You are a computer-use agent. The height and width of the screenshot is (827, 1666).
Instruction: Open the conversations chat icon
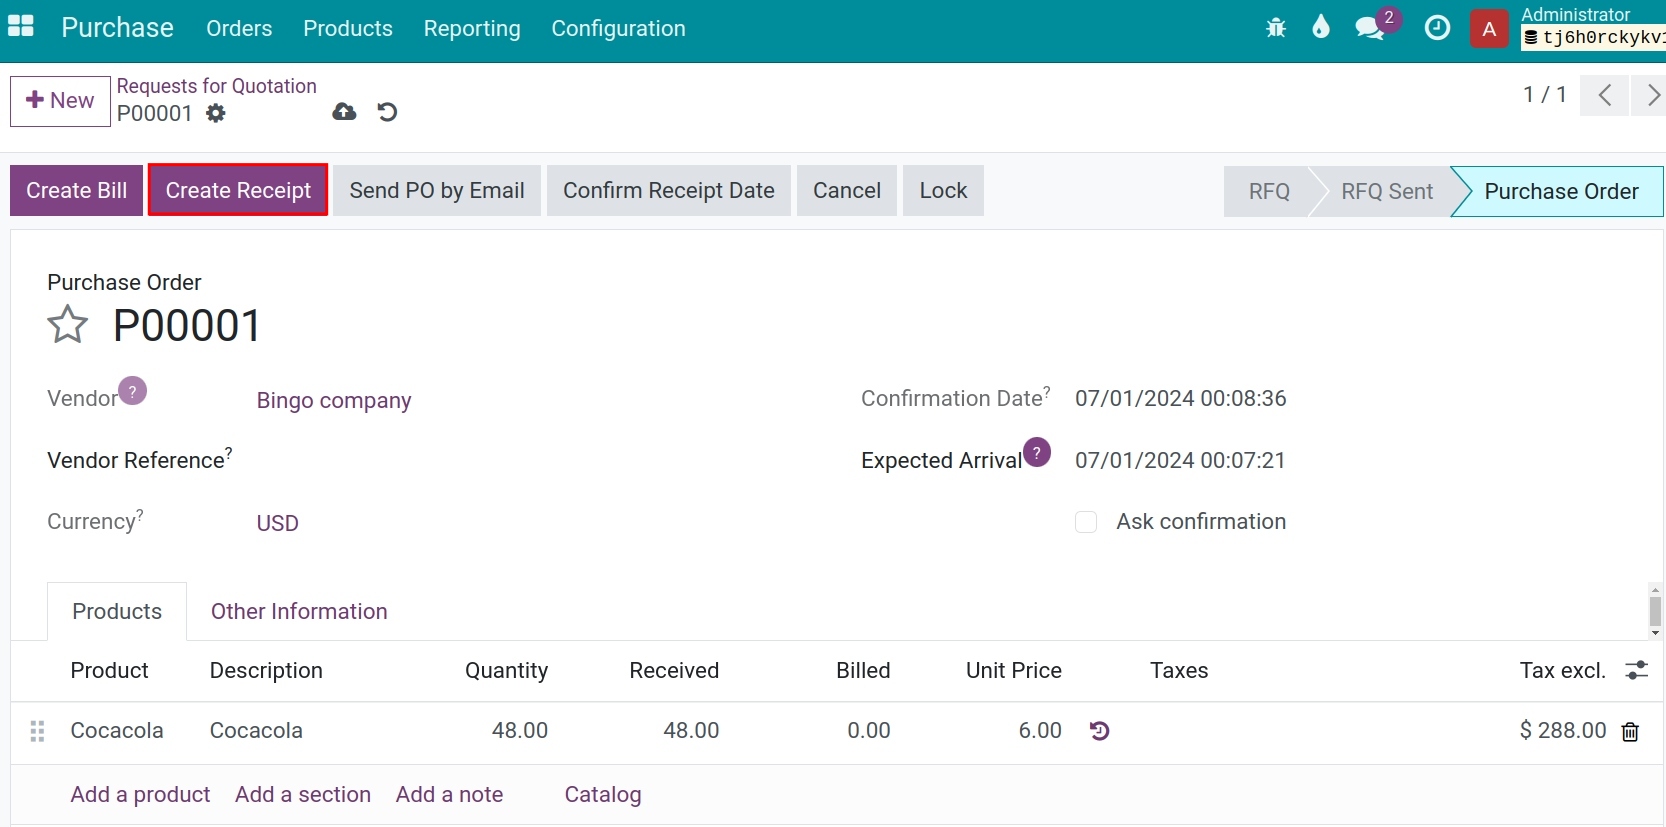pos(1370,28)
